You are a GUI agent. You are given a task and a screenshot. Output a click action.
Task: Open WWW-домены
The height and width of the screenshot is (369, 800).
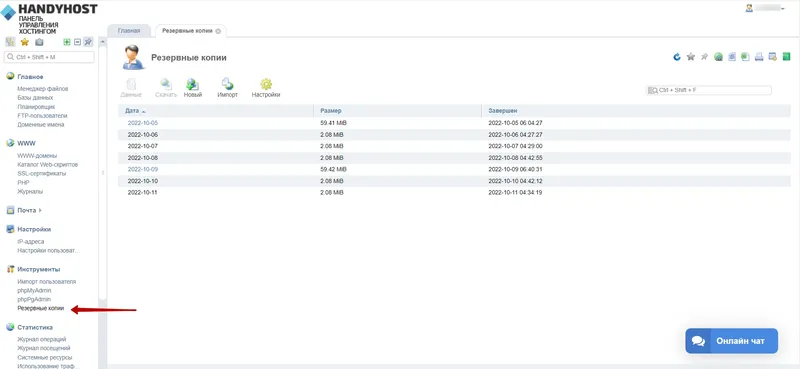tap(37, 156)
